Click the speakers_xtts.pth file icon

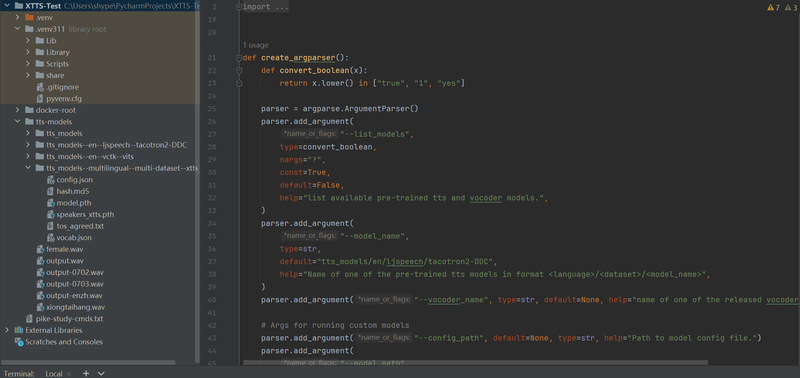pyautogui.click(x=51, y=214)
